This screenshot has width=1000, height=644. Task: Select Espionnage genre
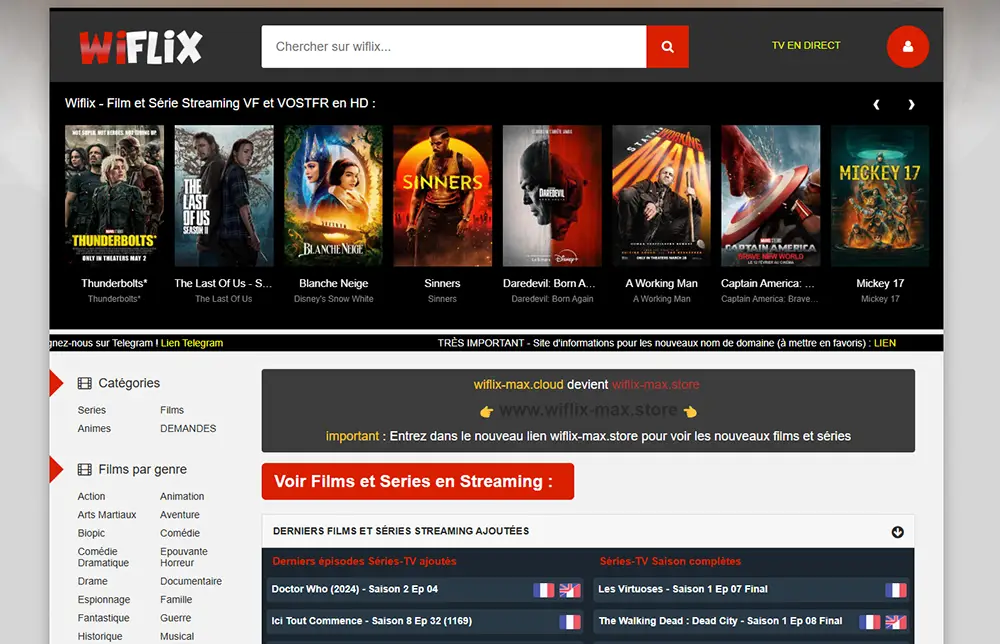(x=104, y=600)
